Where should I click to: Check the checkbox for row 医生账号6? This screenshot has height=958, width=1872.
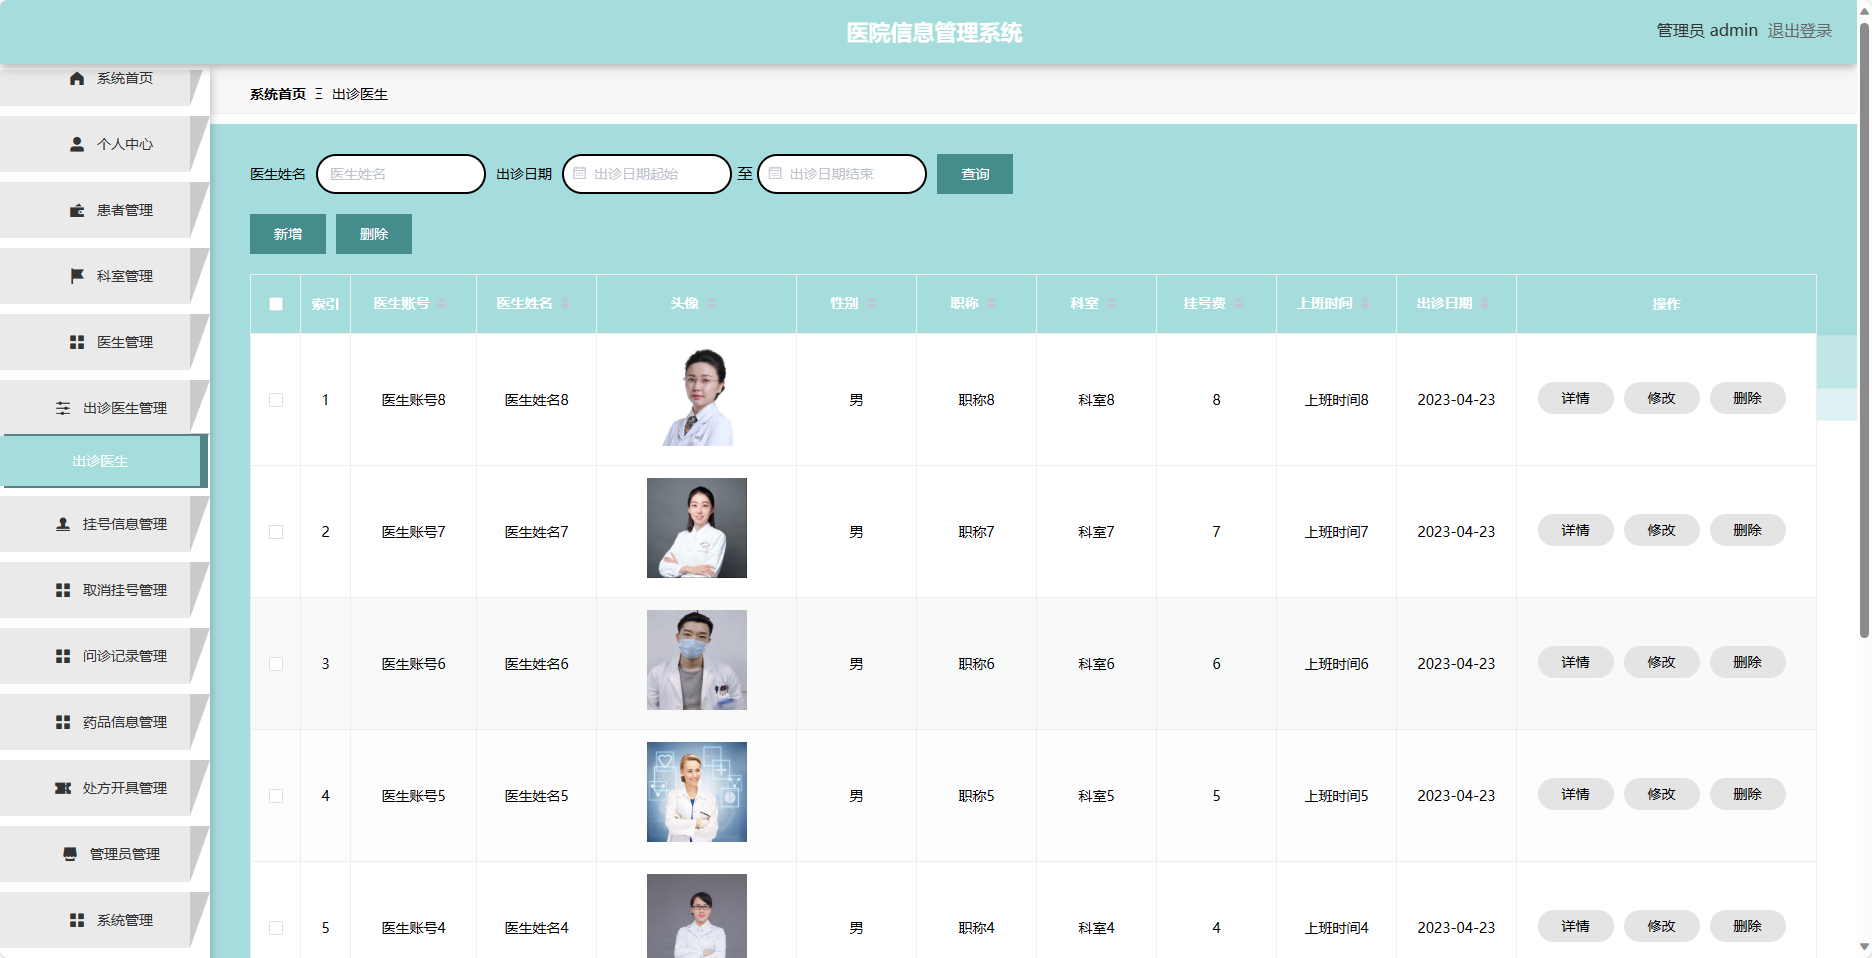[276, 664]
